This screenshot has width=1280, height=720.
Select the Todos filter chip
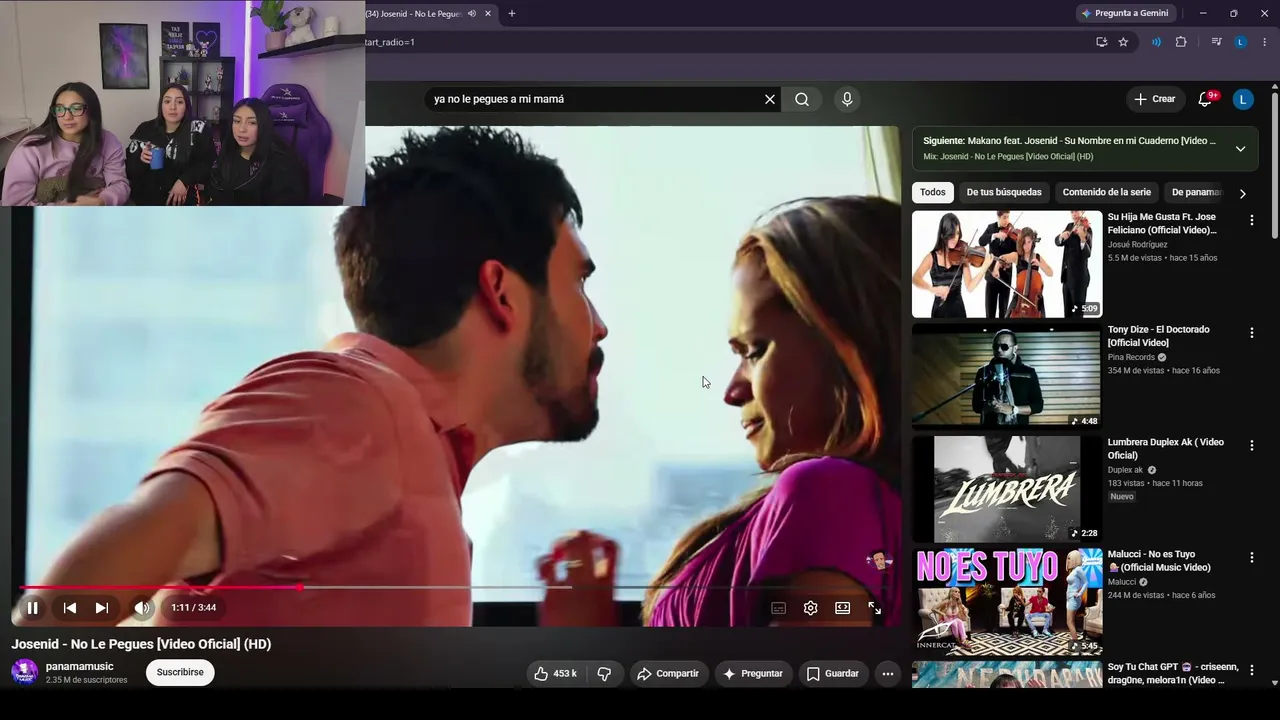coord(933,193)
